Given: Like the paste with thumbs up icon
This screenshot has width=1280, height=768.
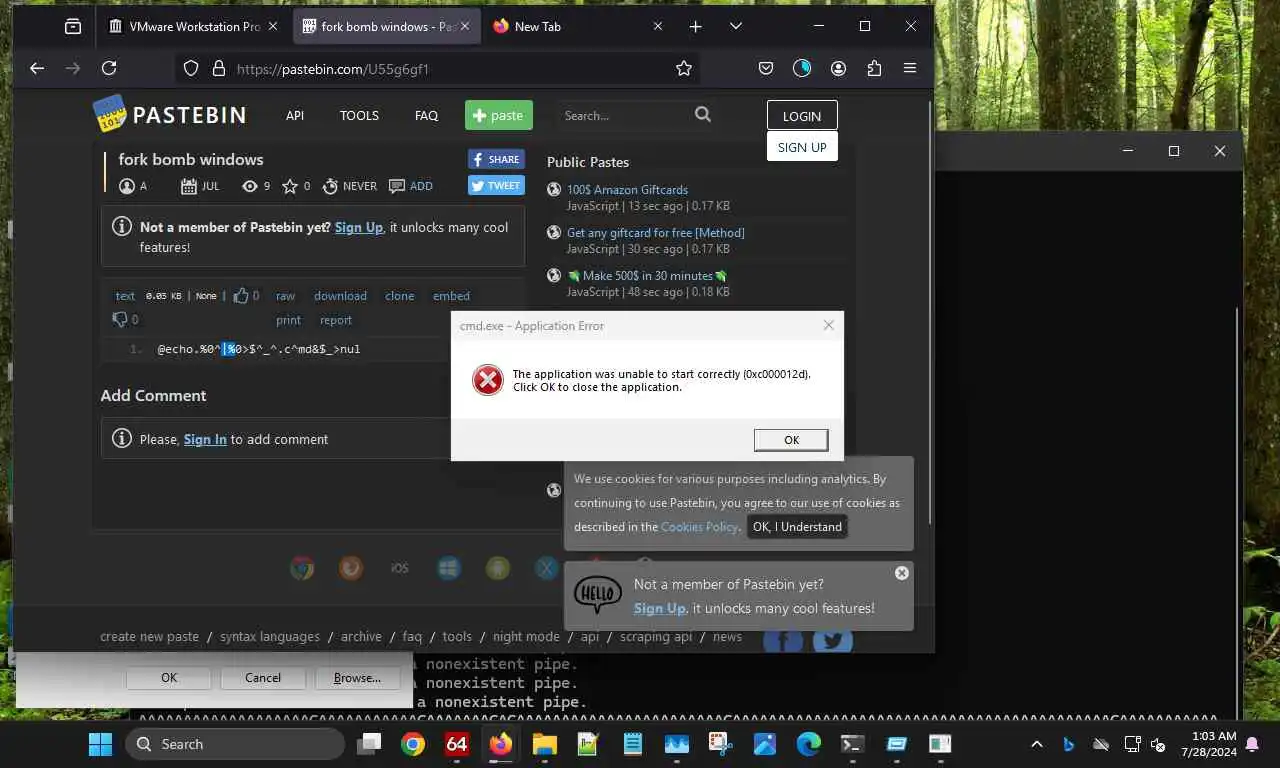Looking at the screenshot, I should click(x=241, y=295).
